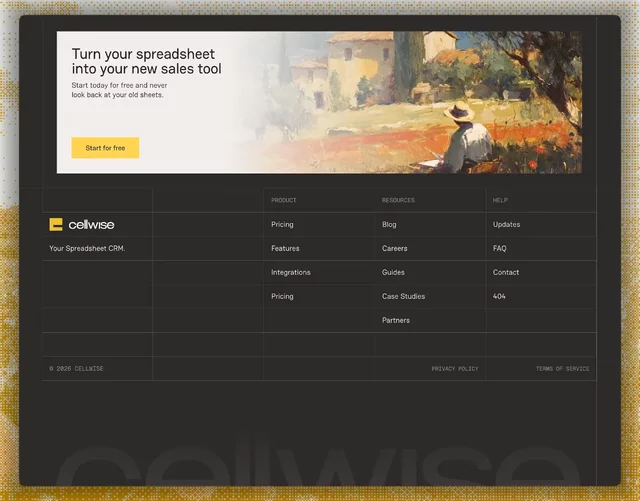Open the Careers link
The width and height of the screenshot is (640, 501).
(x=394, y=248)
